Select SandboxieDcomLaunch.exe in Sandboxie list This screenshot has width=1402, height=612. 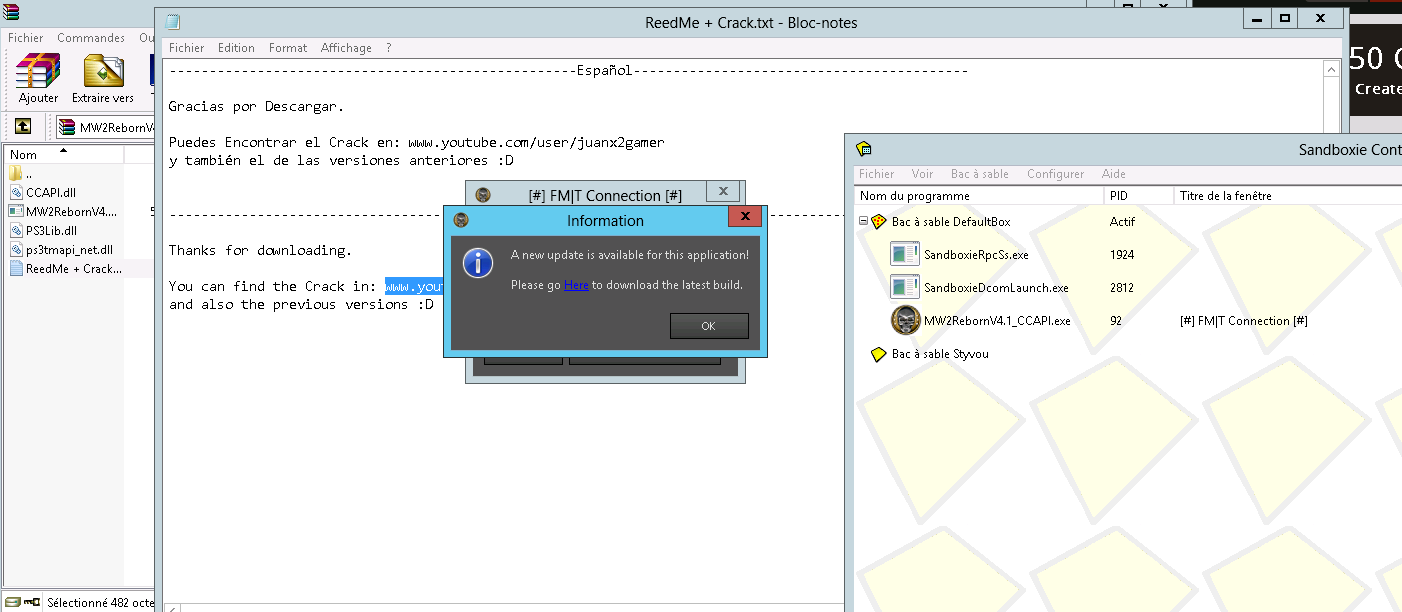pyautogui.click(x=996, y=288)
